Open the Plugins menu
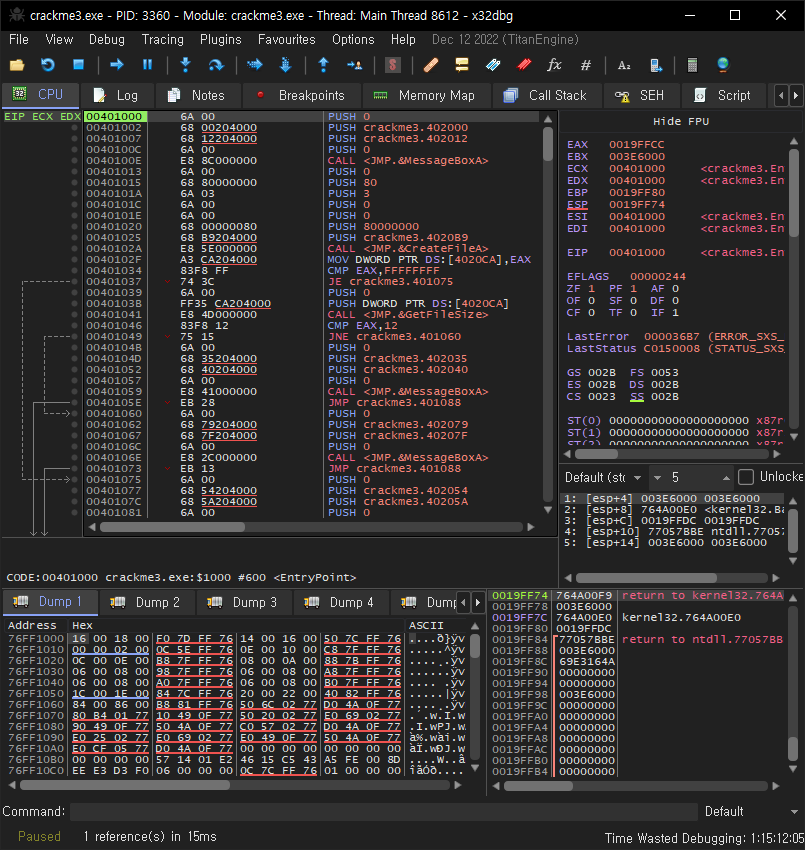This screenshot has height=850, width=805. point(220,39)
